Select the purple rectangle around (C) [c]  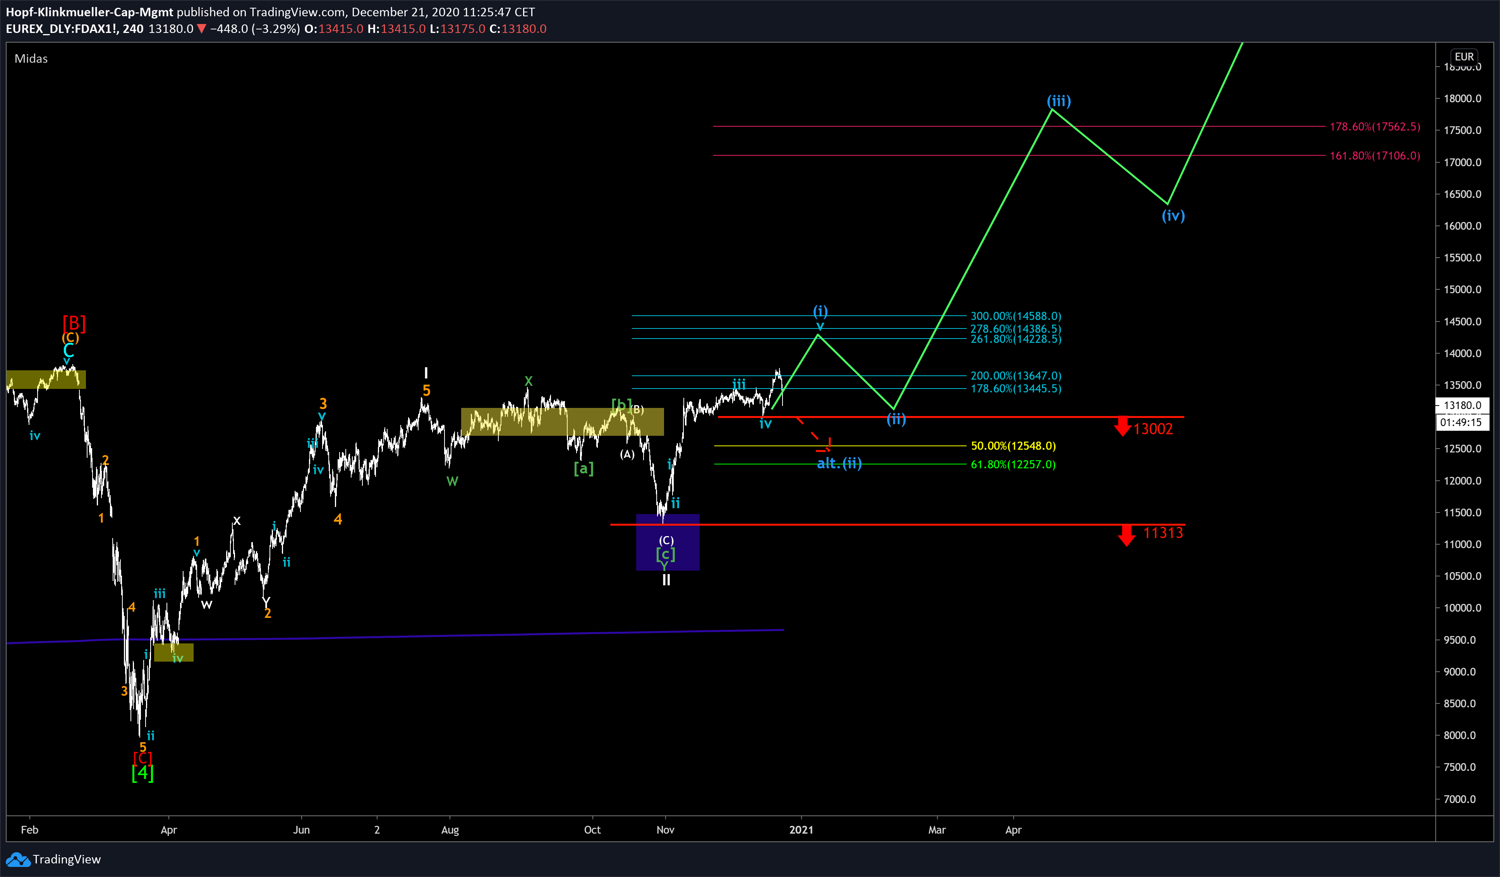click(668, 543)
